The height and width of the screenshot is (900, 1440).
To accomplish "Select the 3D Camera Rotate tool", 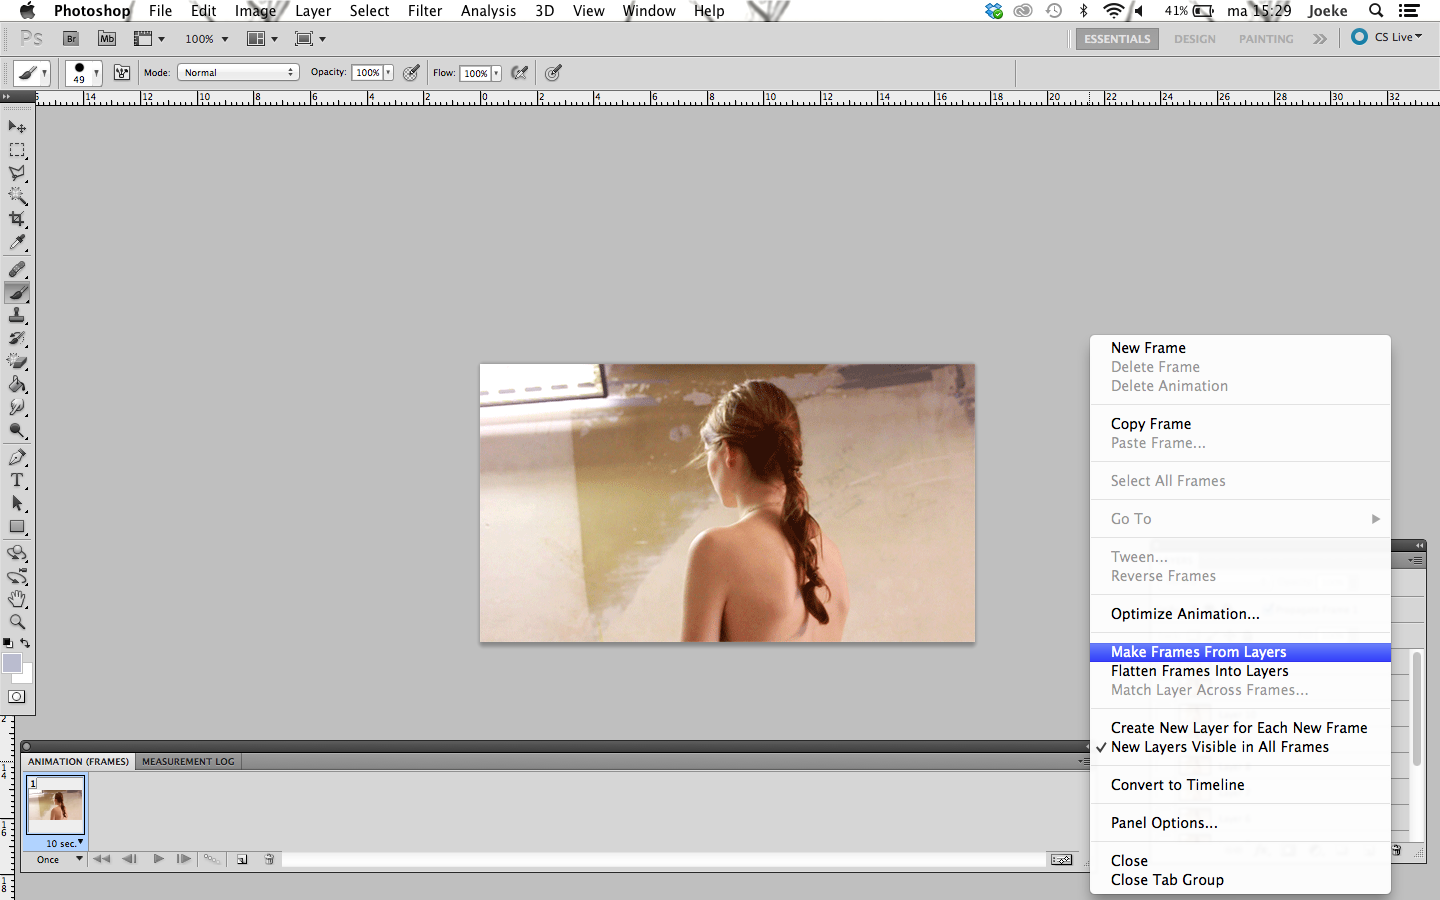I will (x=17, y=576).
